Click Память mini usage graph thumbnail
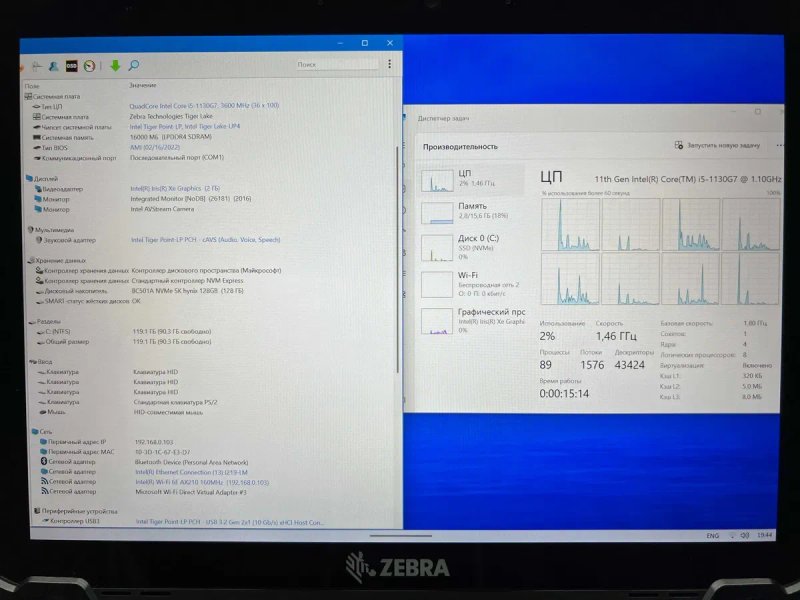Viewport: 800px width, 600px height. (x=437, y=213)
